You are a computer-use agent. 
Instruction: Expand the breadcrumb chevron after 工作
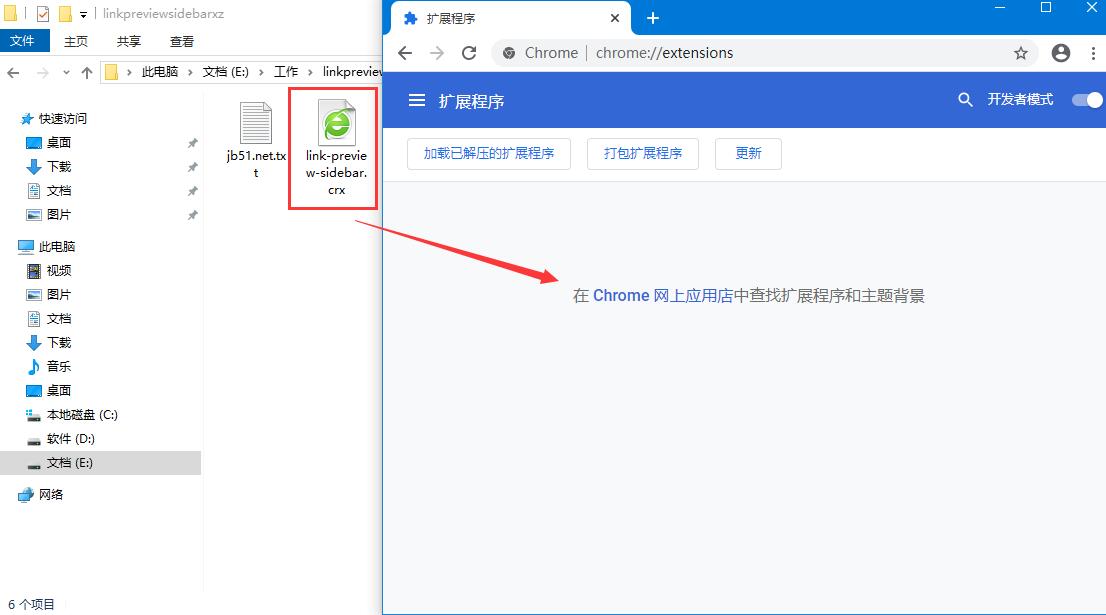coord(310,72)
